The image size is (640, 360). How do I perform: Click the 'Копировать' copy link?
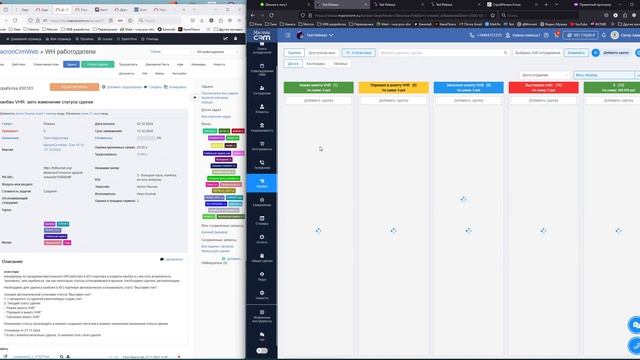175,87
